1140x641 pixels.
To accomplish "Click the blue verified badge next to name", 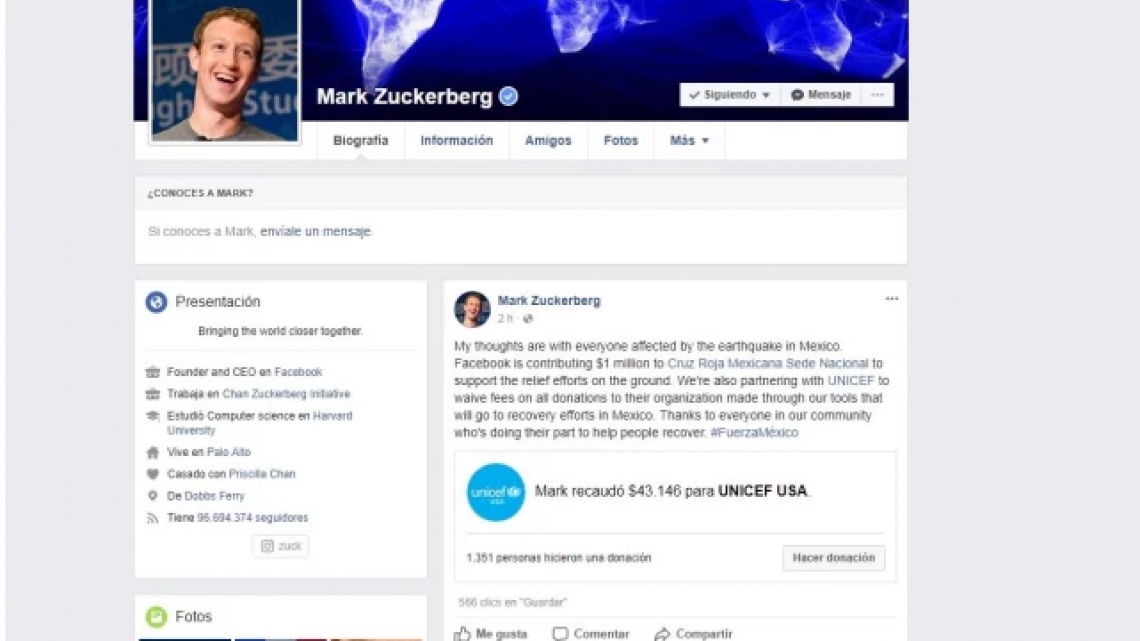I will 509,96.
